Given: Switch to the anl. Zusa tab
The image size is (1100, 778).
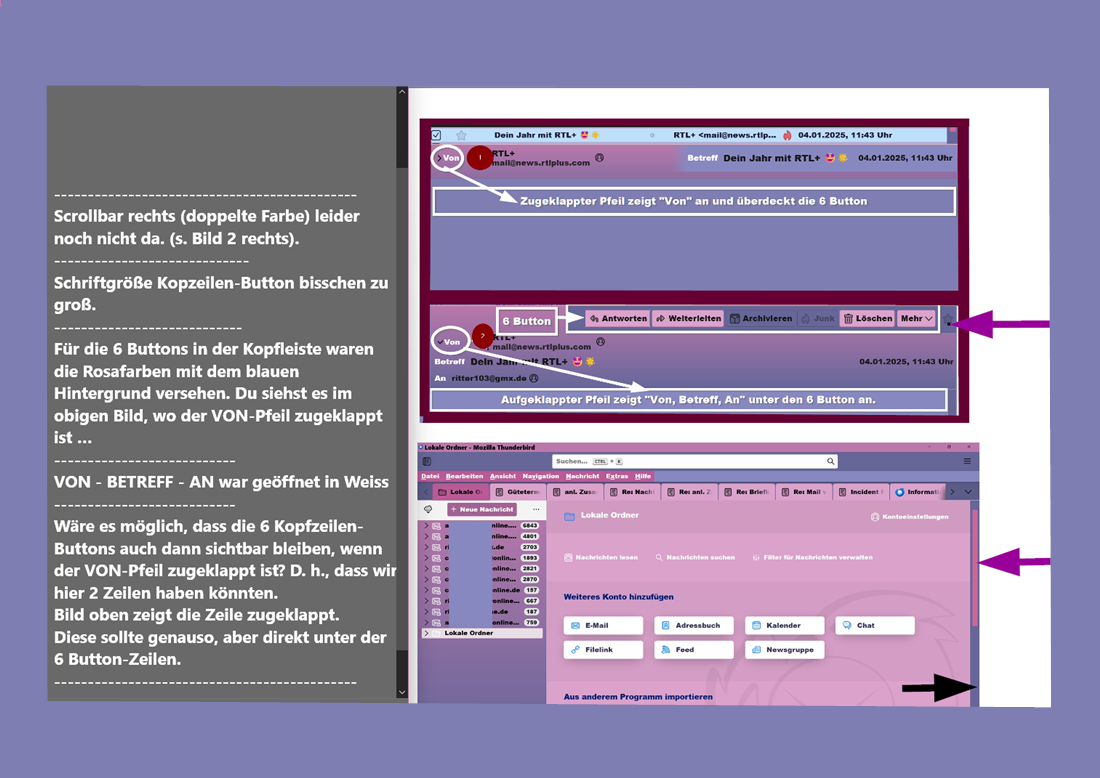Looking at the screenshot, I should click(x=575, y=492).
